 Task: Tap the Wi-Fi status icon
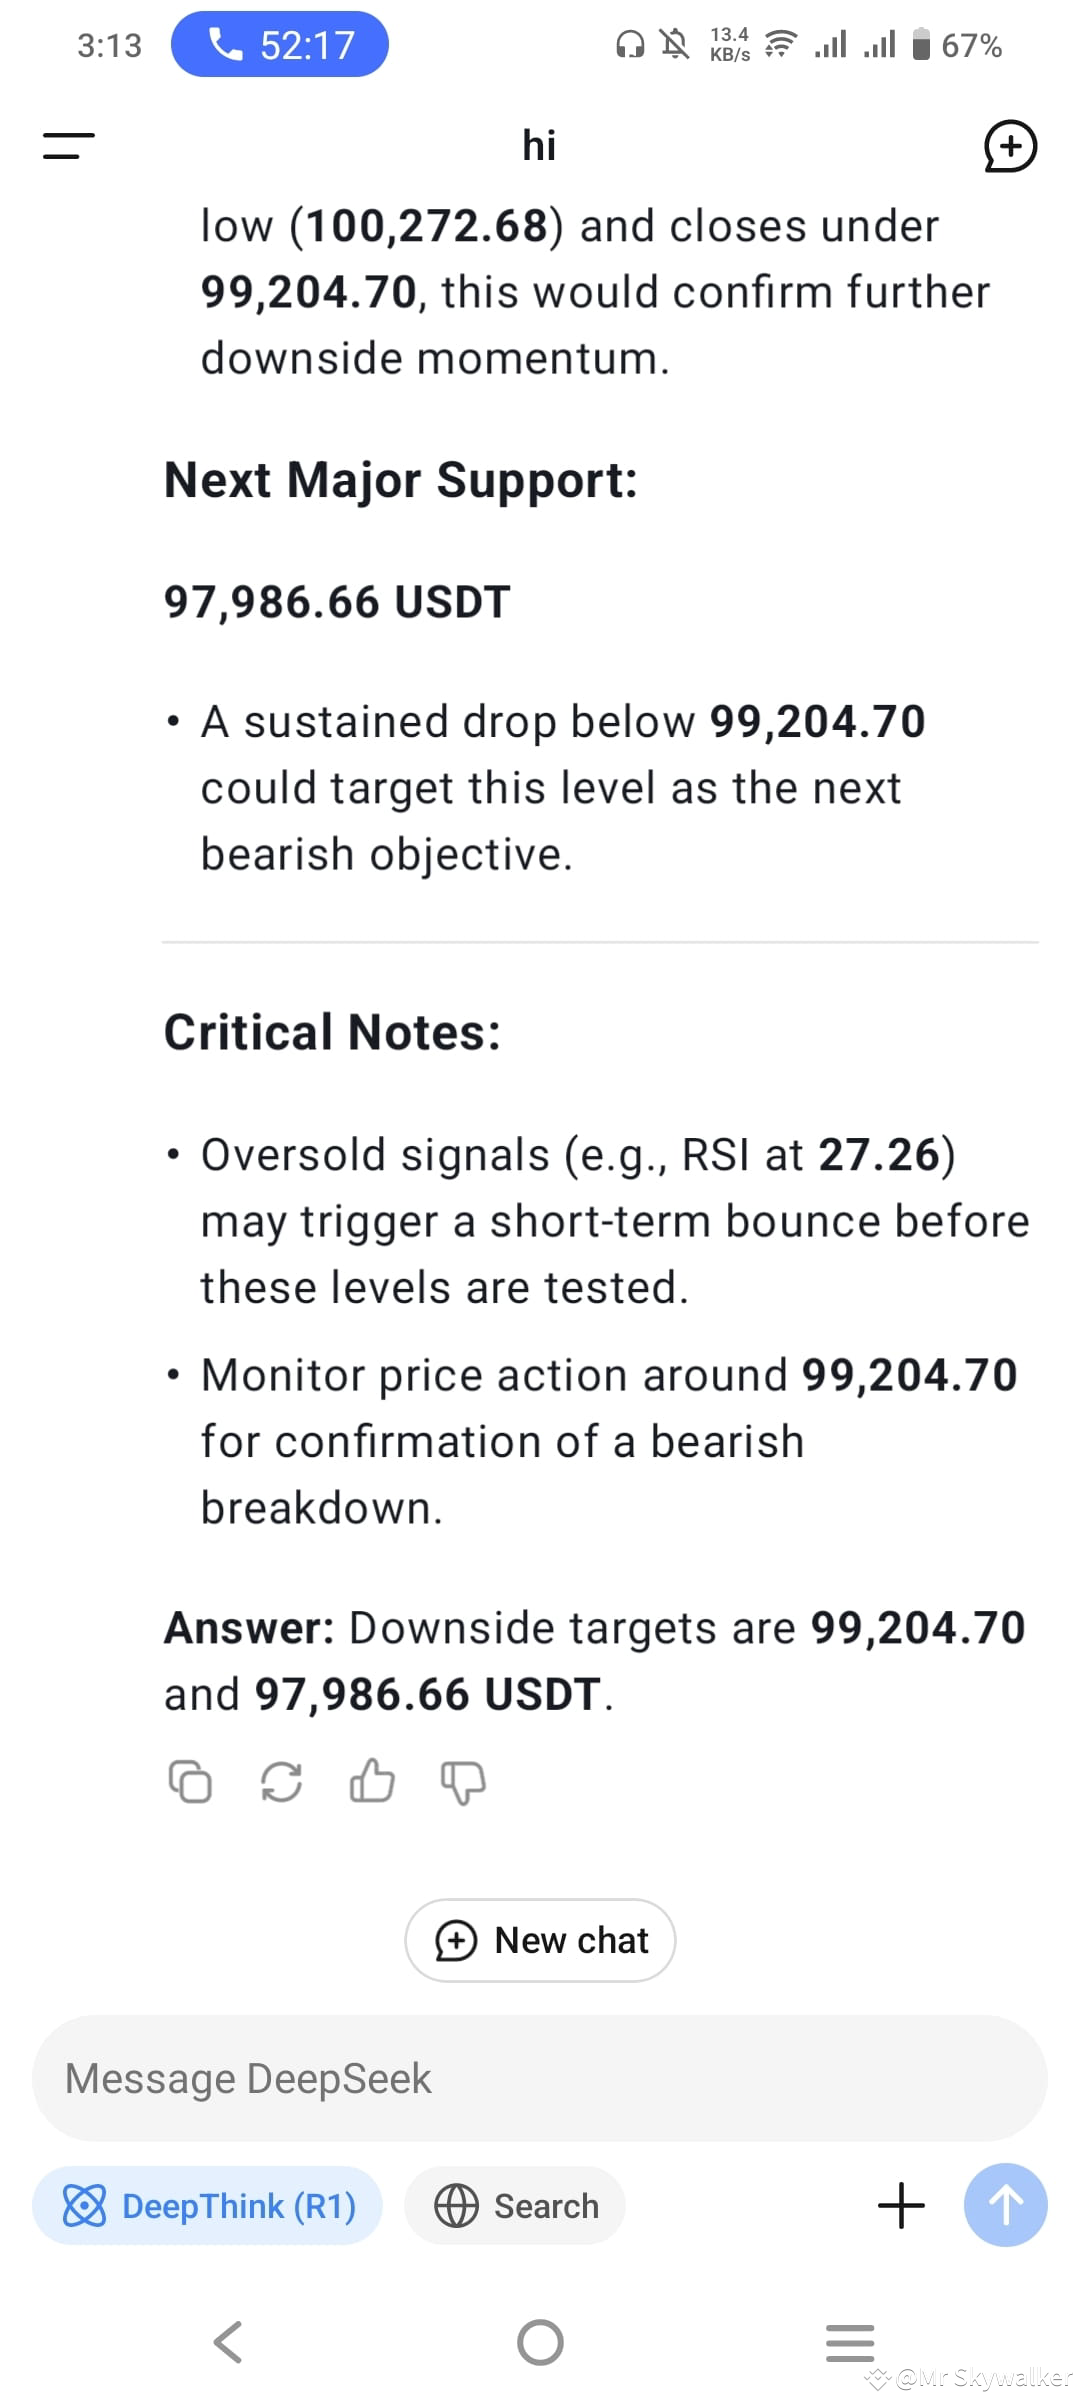[x=780, y=45]
